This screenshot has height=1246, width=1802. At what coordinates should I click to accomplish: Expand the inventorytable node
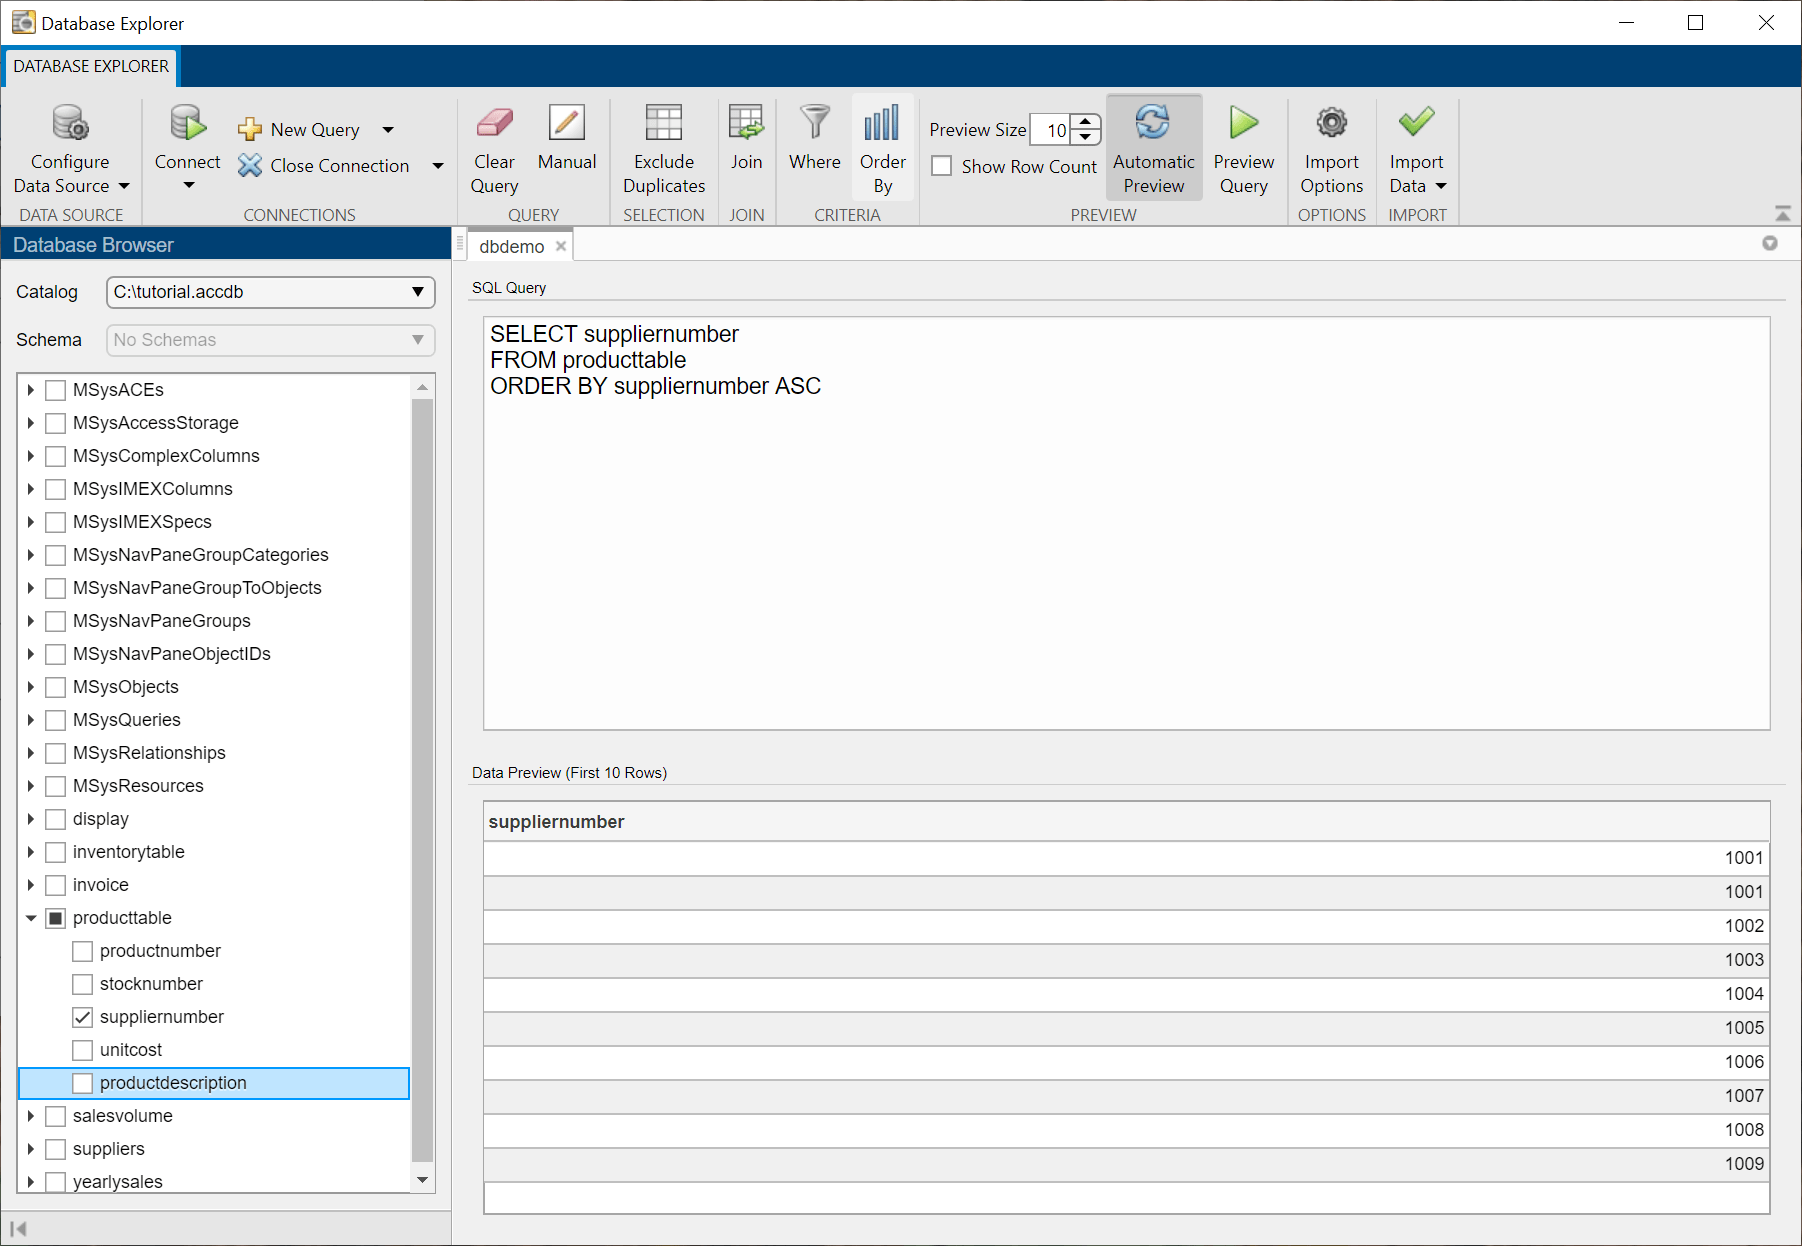[31, 852]
